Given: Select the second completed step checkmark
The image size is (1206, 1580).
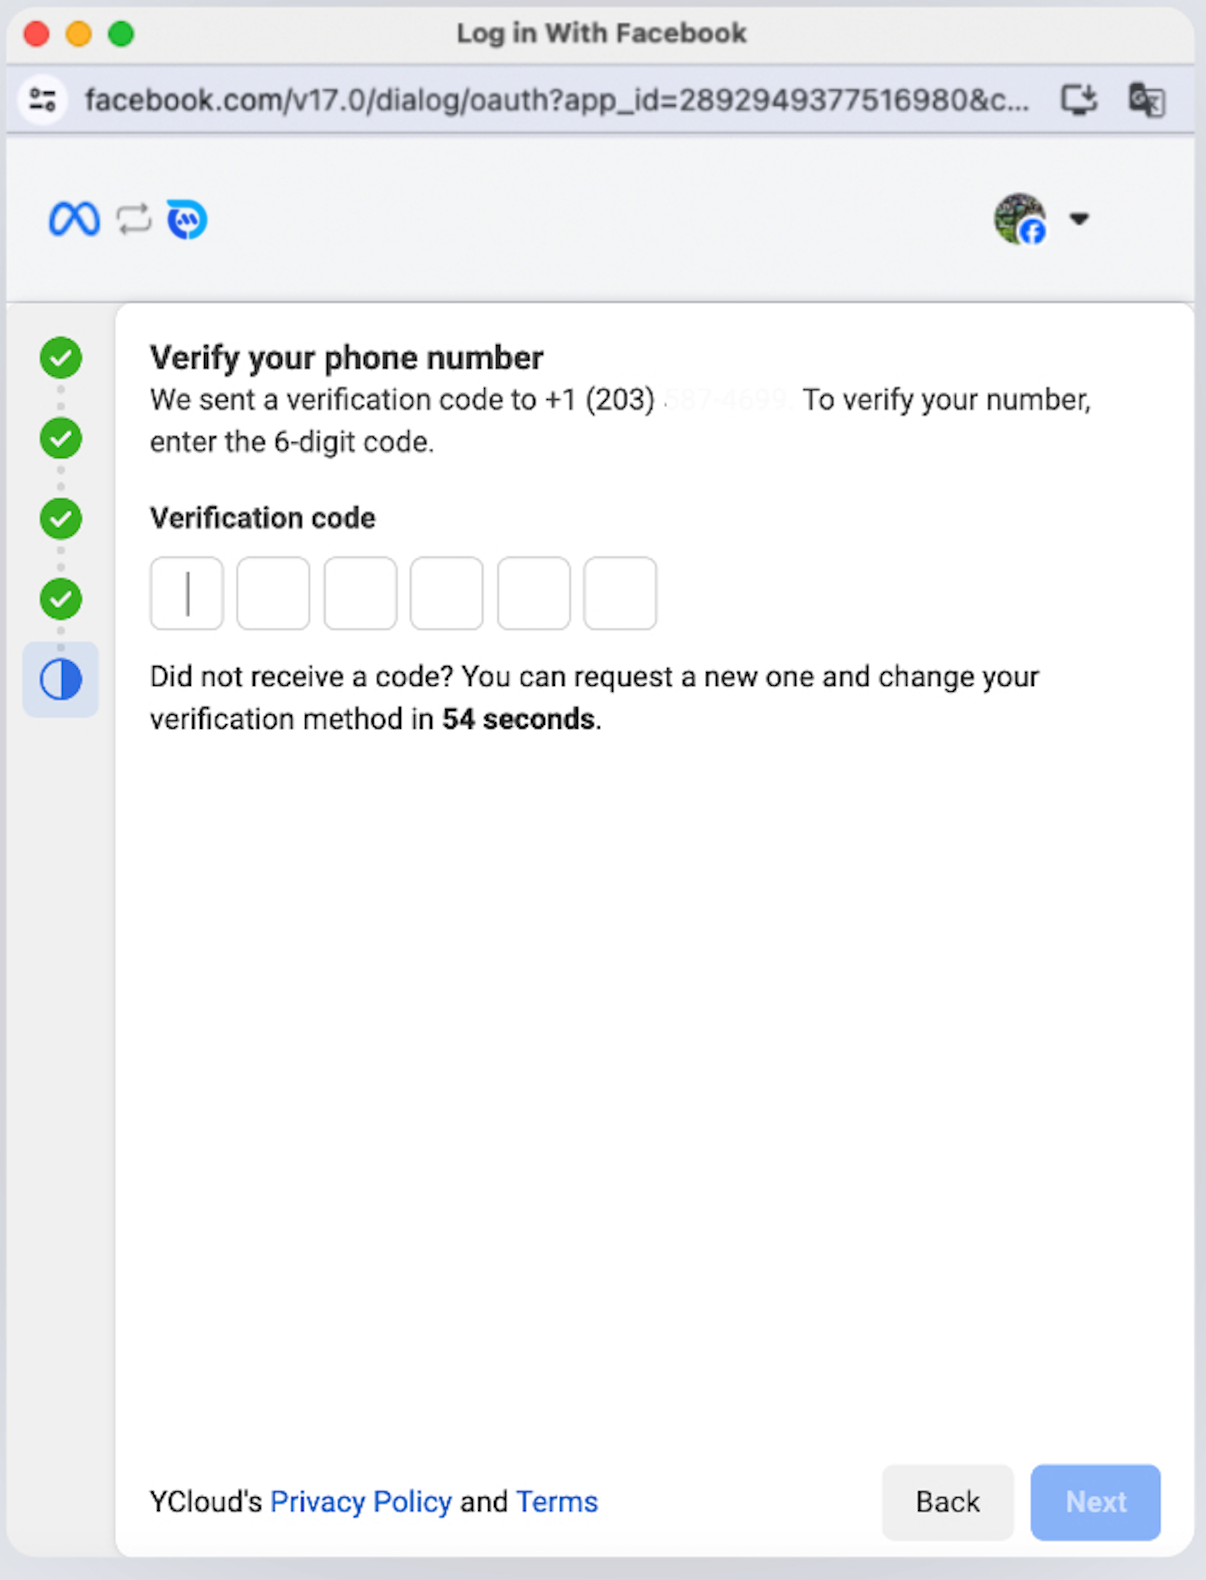Looking at the screenshot, I should [61, 438].
